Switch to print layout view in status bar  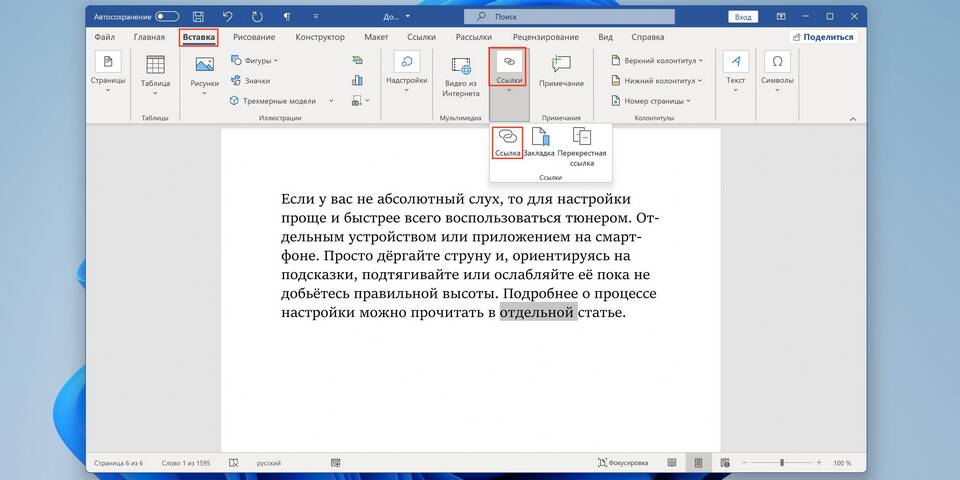[698, 463]
